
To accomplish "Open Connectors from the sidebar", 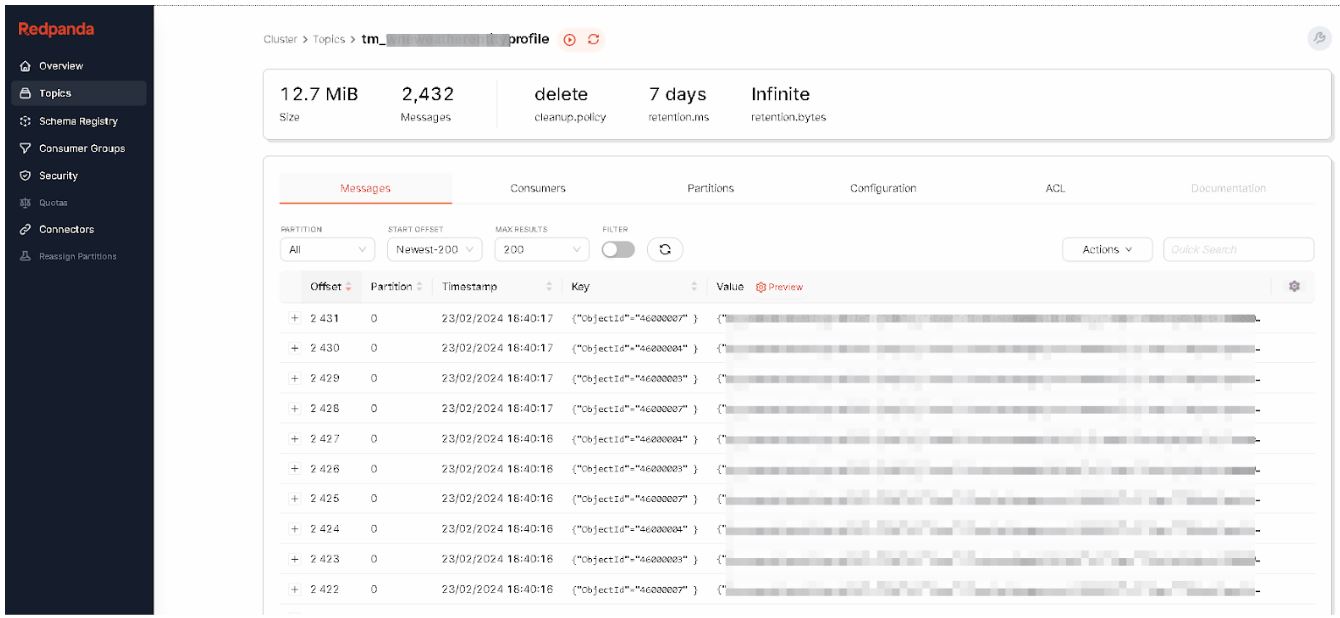I will 66,229.
